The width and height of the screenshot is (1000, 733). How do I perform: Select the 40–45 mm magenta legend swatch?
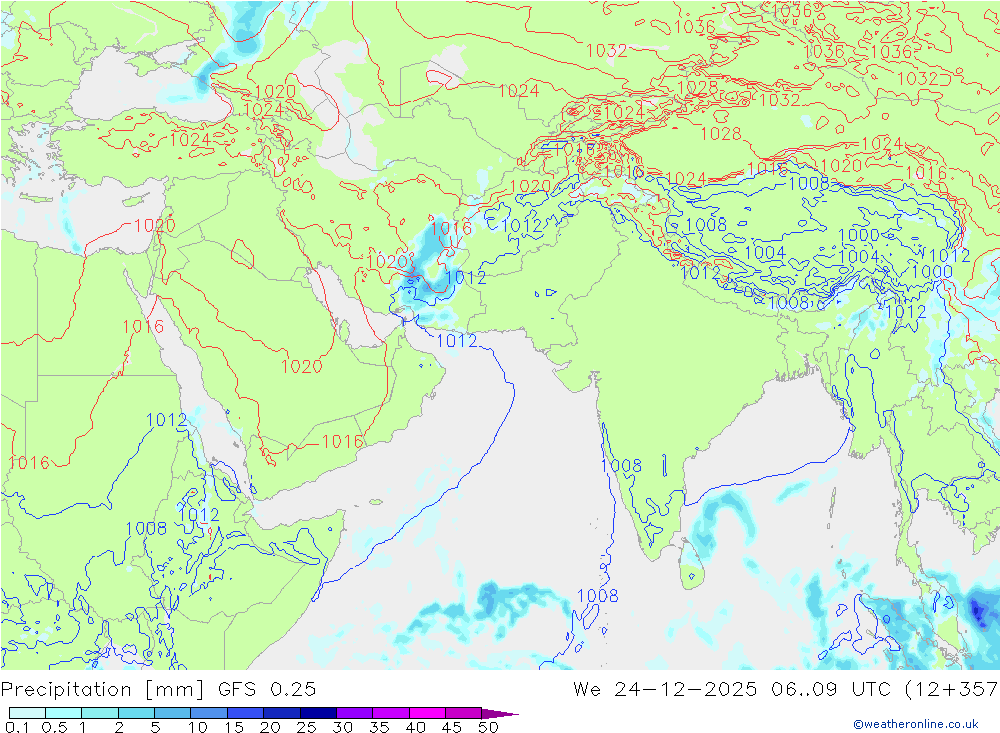427,713
